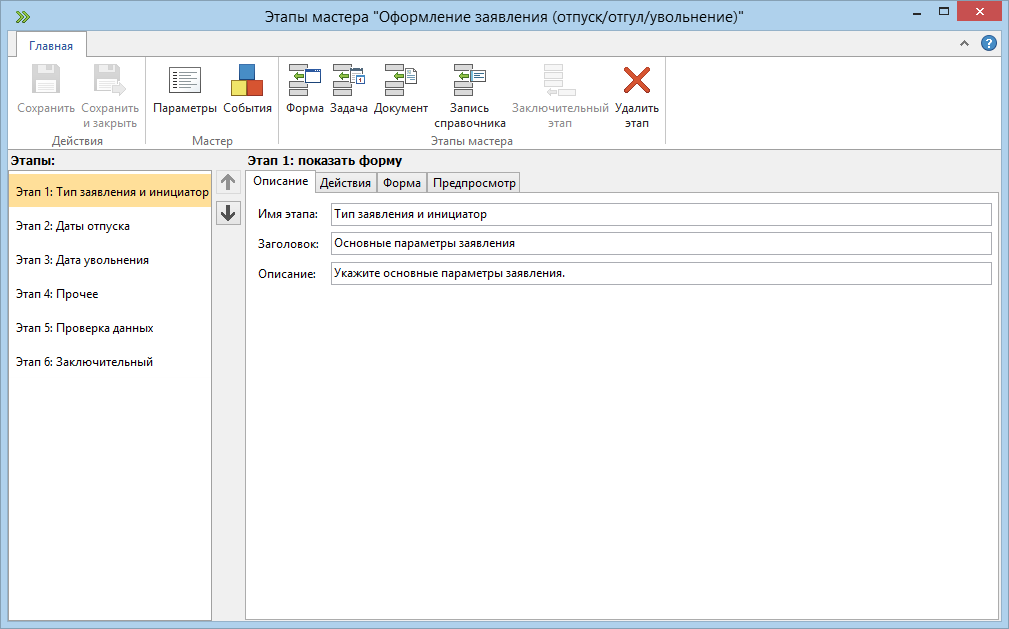Open the Описание tab

tap(281, 182)
